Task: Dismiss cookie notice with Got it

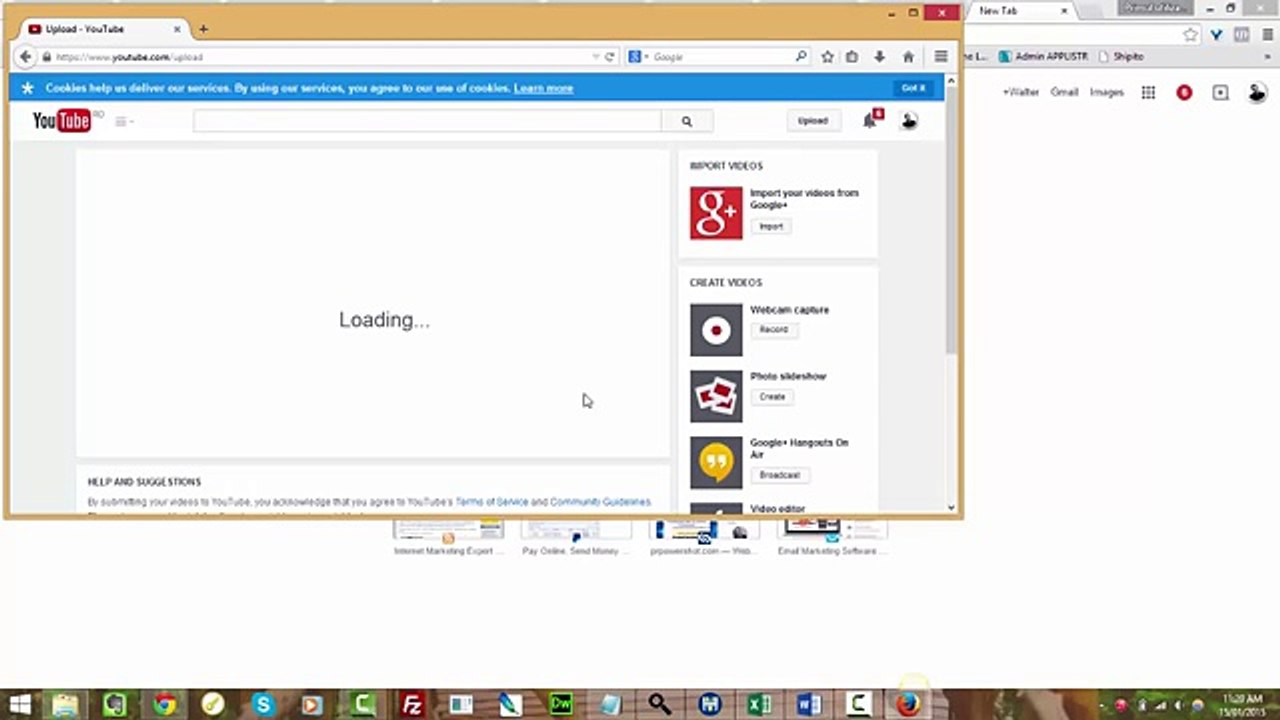Action: 913,88
